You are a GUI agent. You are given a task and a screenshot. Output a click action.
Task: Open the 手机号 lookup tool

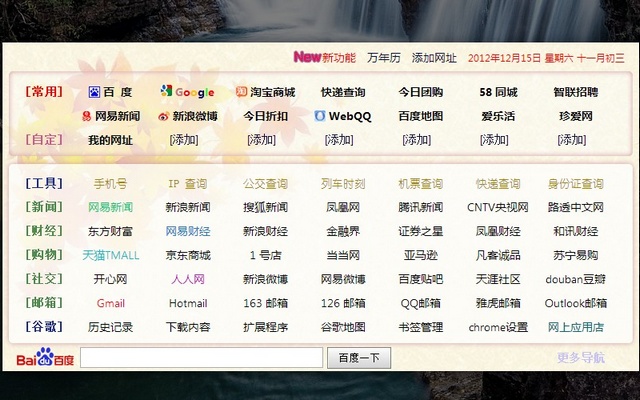110,184
